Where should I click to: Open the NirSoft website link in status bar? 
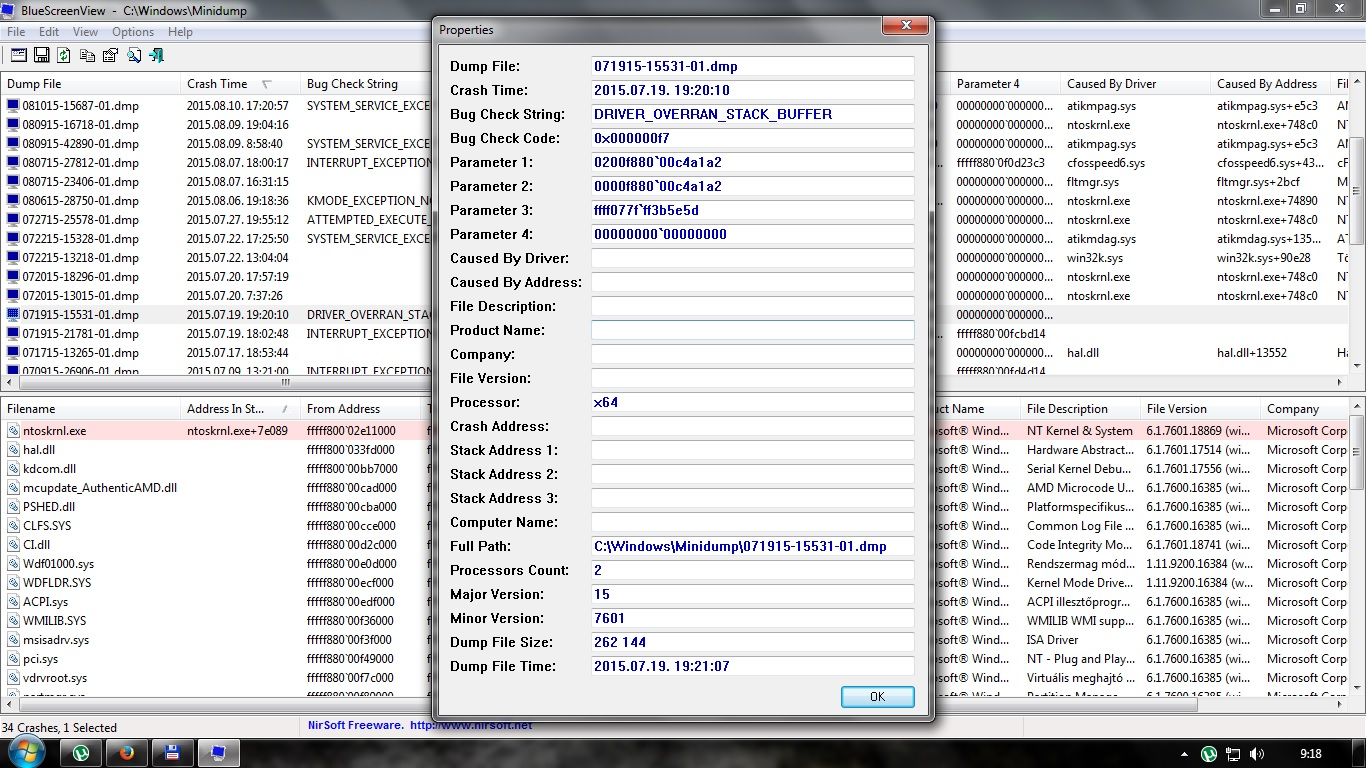[470, 725]
